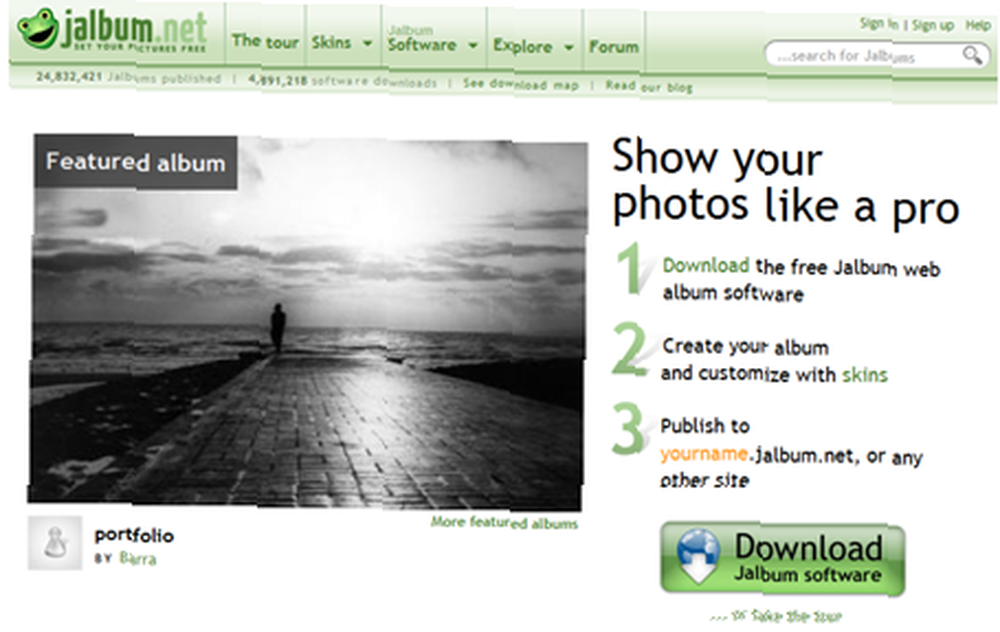Open the Skins menu
The width and height of the screenshot is (1000, 632).
click(332, 43)
